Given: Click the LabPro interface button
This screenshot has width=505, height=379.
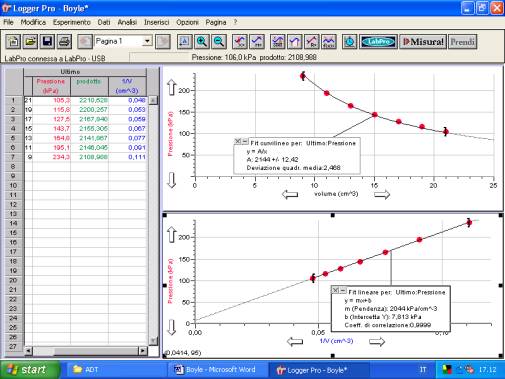Looking at the screenshot, I should click(378, 42).
